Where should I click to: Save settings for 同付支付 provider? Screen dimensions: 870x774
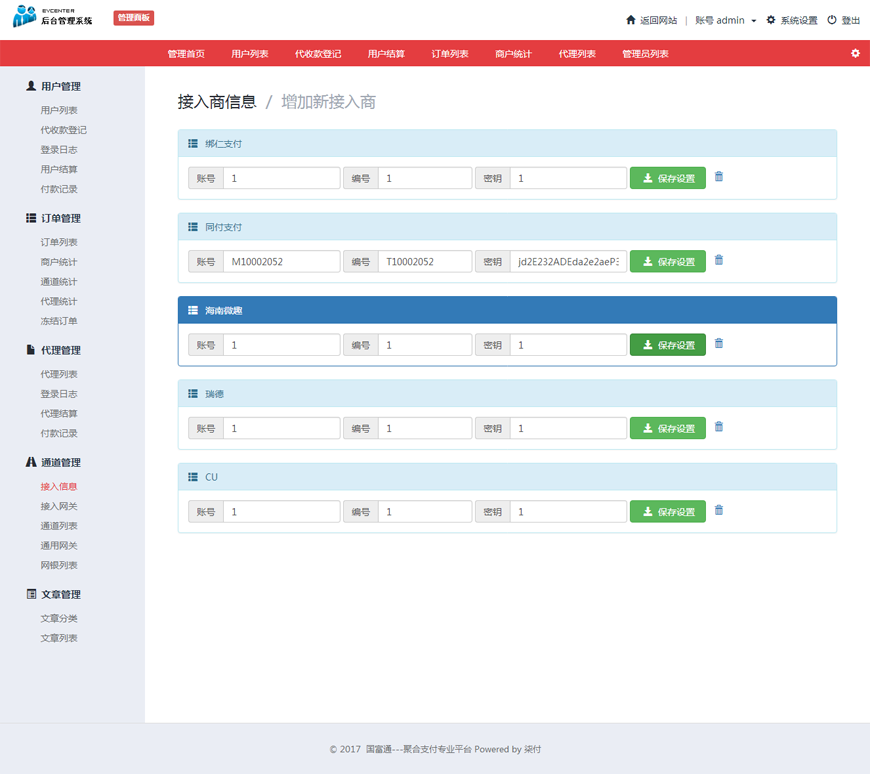click(667, 261)
